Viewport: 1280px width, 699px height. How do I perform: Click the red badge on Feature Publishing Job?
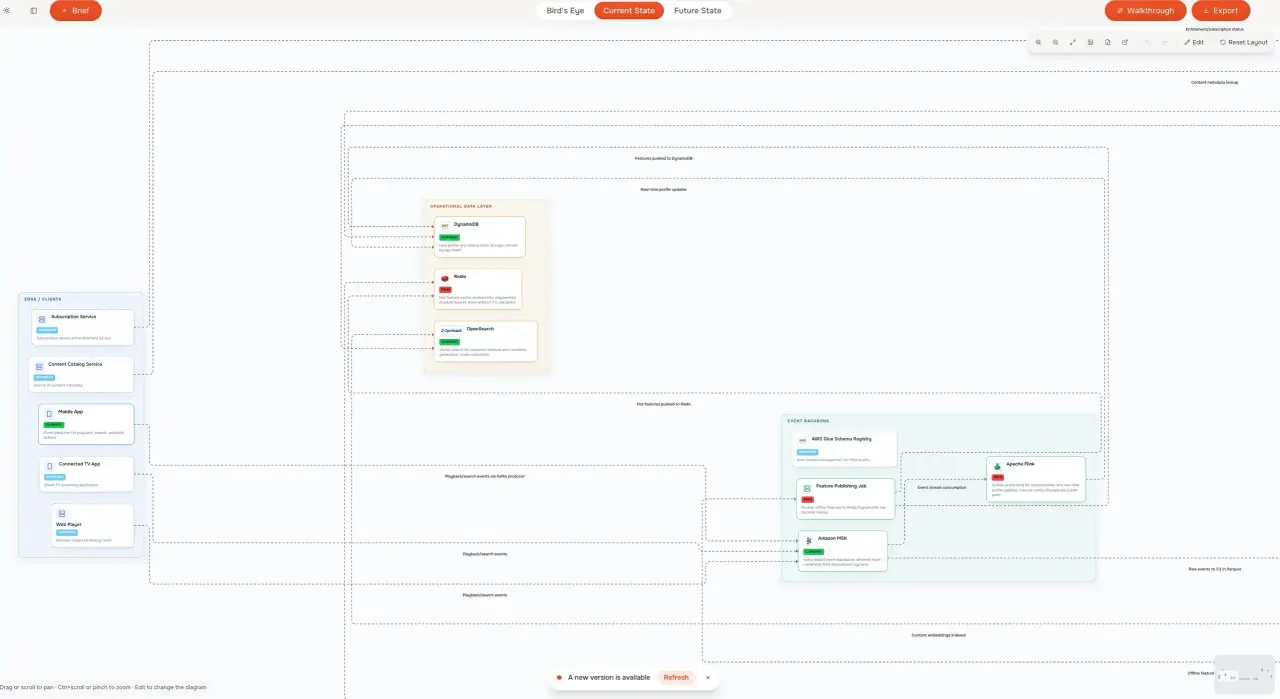(x=807, y=499)
